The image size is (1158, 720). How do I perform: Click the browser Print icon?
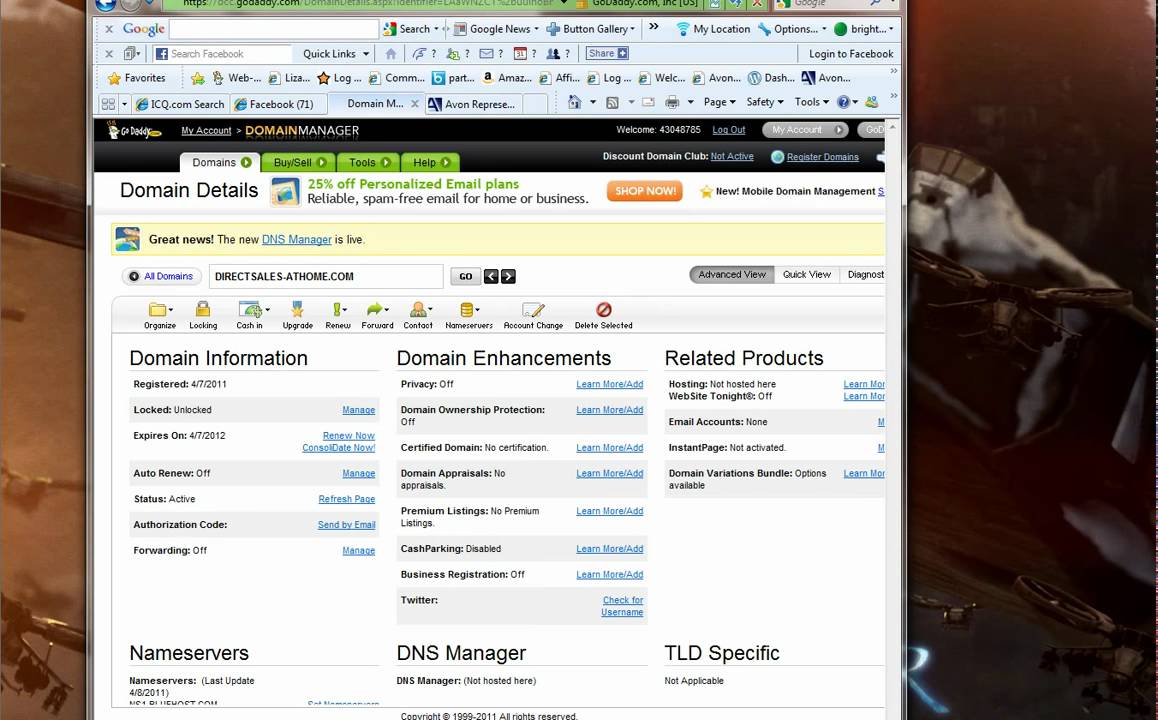(672, 102)
